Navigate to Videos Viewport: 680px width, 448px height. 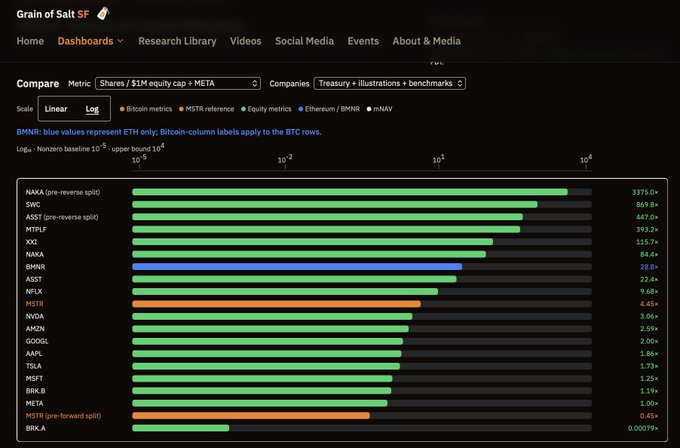[x=245, y=41]
